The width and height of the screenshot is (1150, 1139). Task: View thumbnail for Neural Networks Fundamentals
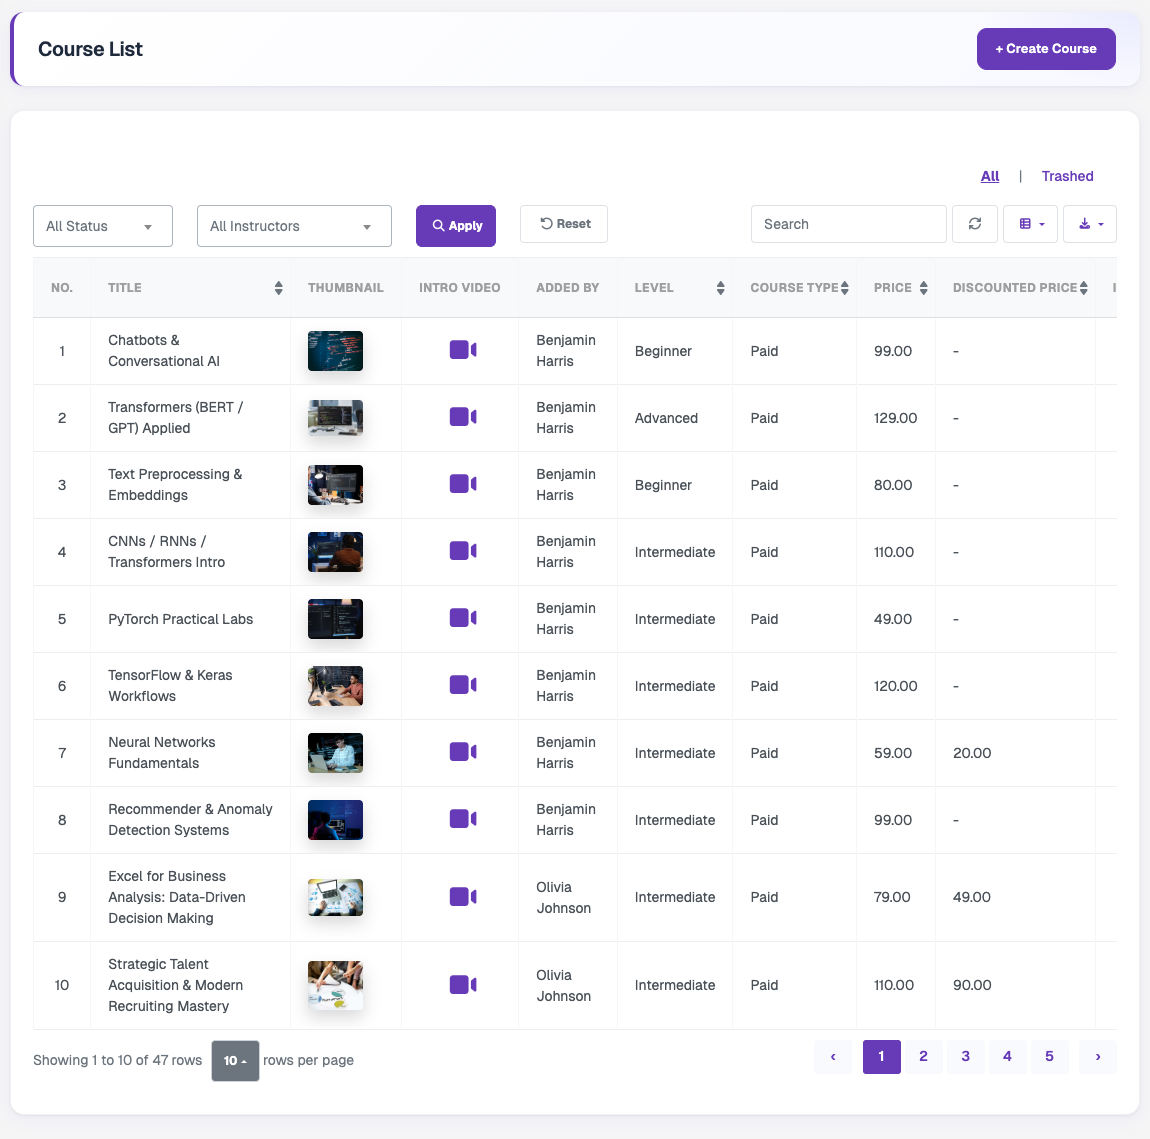[x=335, y=752]
